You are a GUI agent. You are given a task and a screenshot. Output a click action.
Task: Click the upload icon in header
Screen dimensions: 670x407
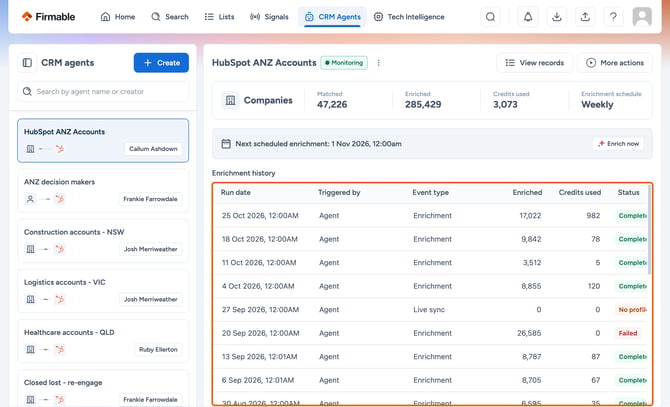[585, 17]
